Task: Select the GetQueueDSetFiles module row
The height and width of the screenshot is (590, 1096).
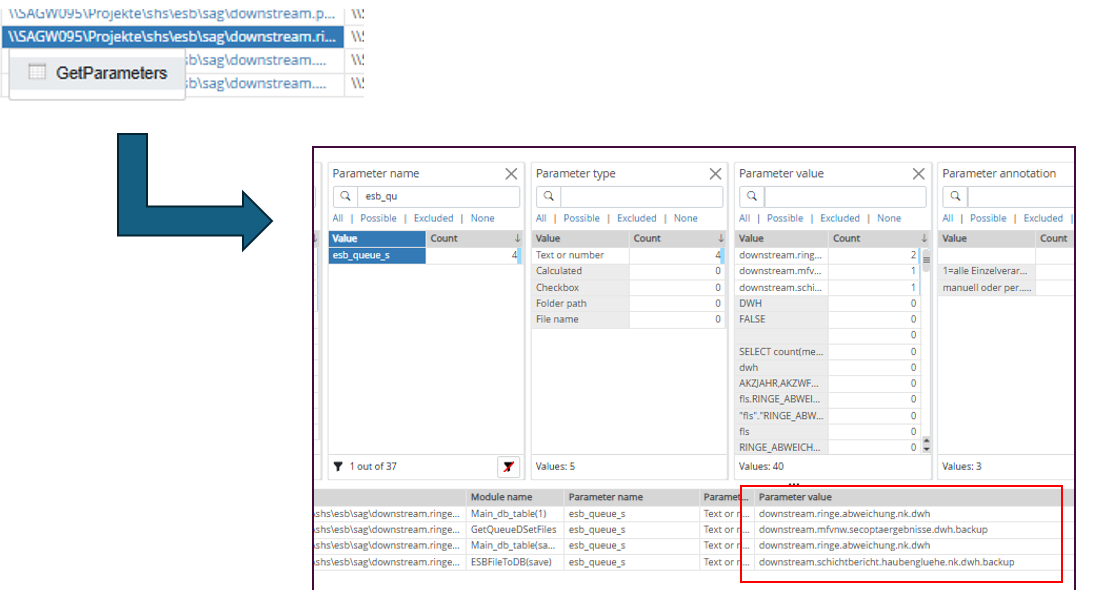Action: pyautogui.click(x=512, y=529)
